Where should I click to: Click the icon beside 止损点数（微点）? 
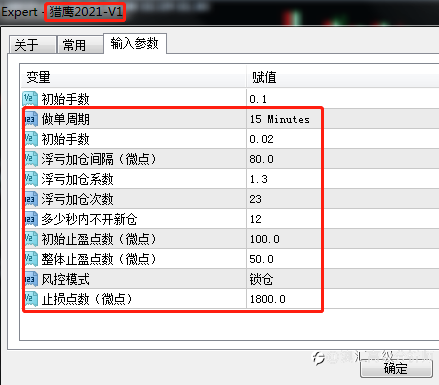point(30,299)
